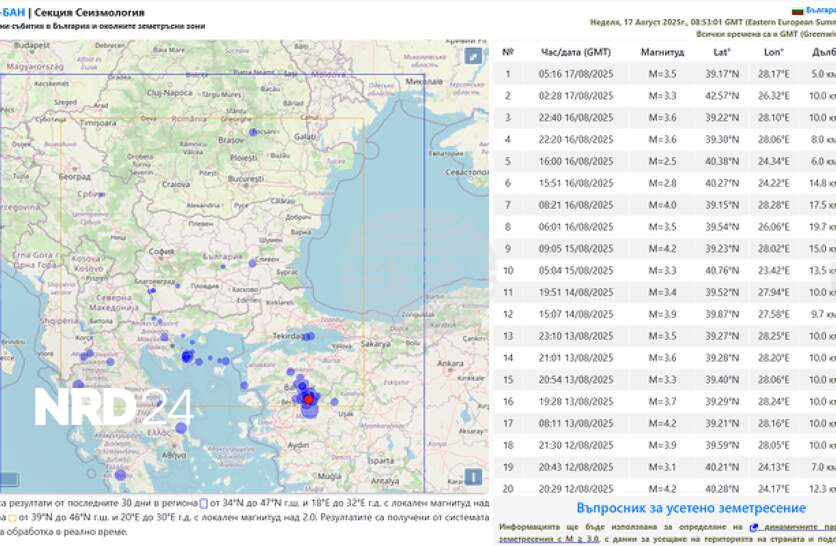Click the 'Час/дата (GMT)' column header
836x546 pixels.
[575, 52]
